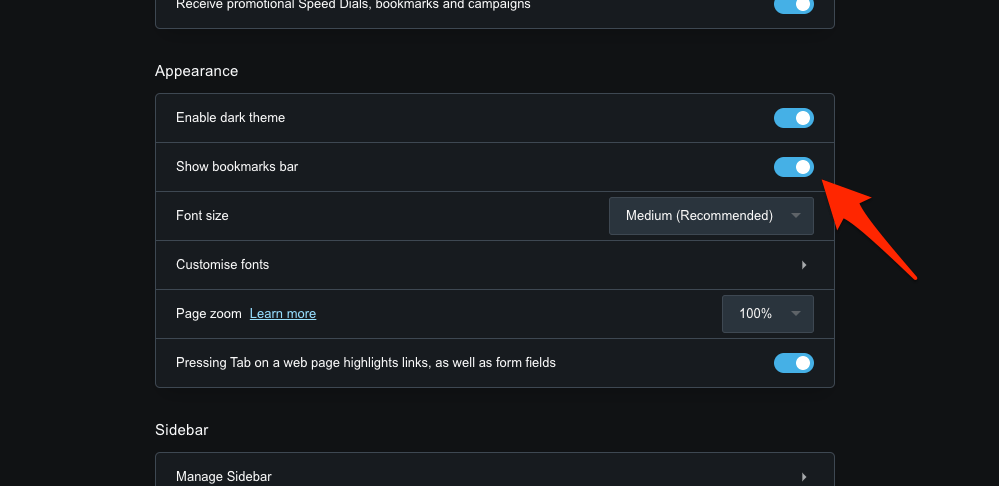Toggle Tab key link highlighting switch

click(793, 363)
